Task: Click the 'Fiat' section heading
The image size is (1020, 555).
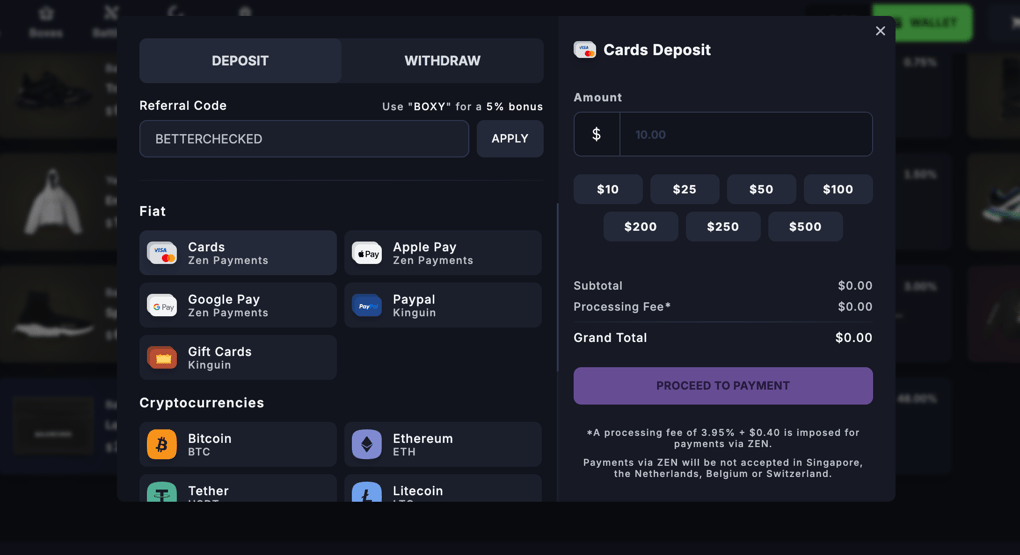Action: [152, 211]
